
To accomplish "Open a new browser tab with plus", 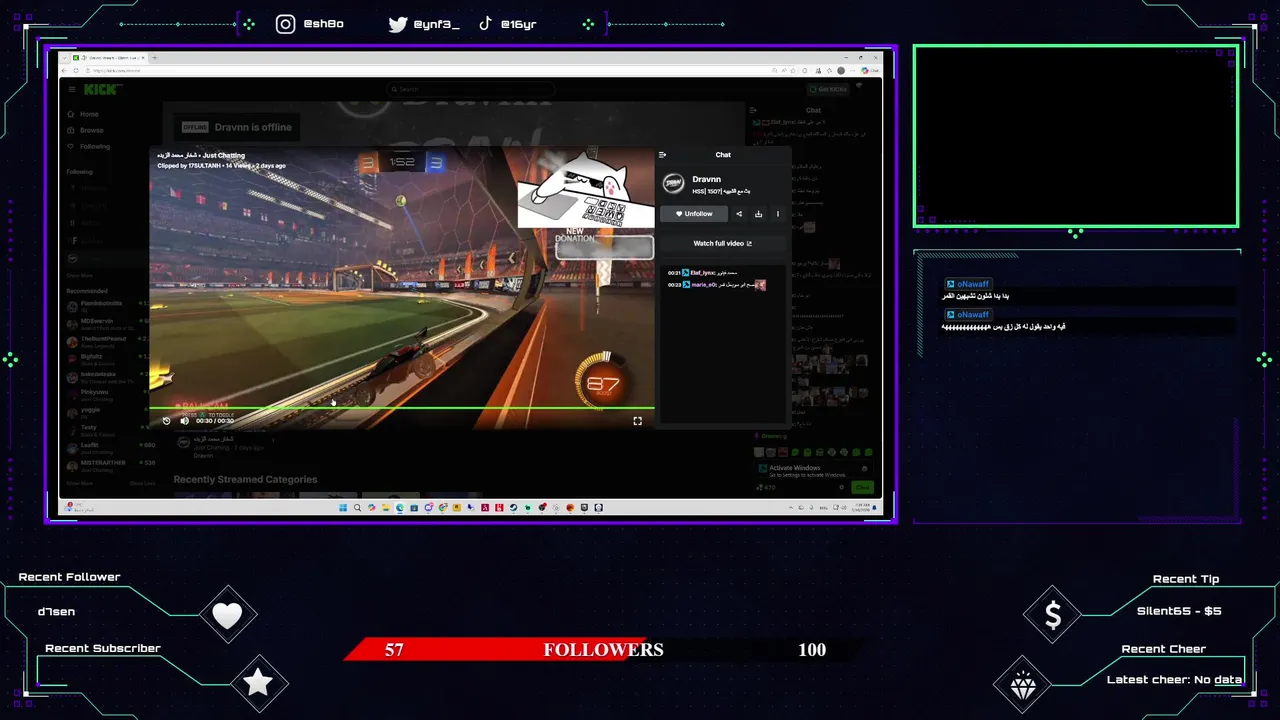I will [154, 58].
